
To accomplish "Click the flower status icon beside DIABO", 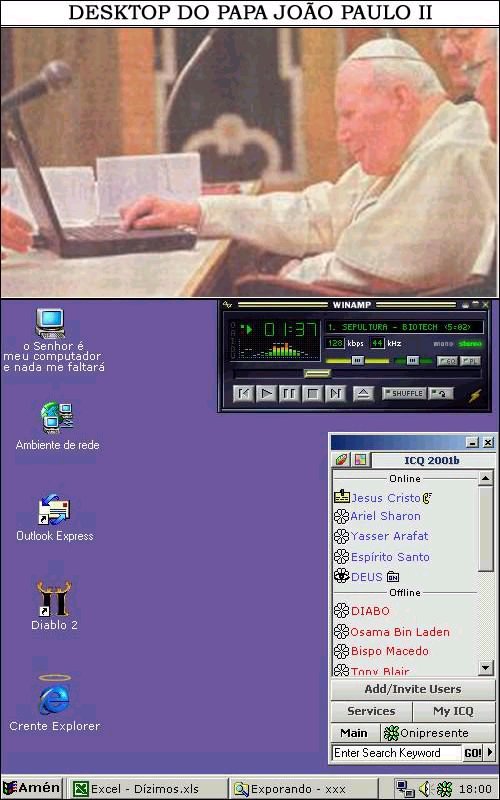I will [x=341, y=610].
